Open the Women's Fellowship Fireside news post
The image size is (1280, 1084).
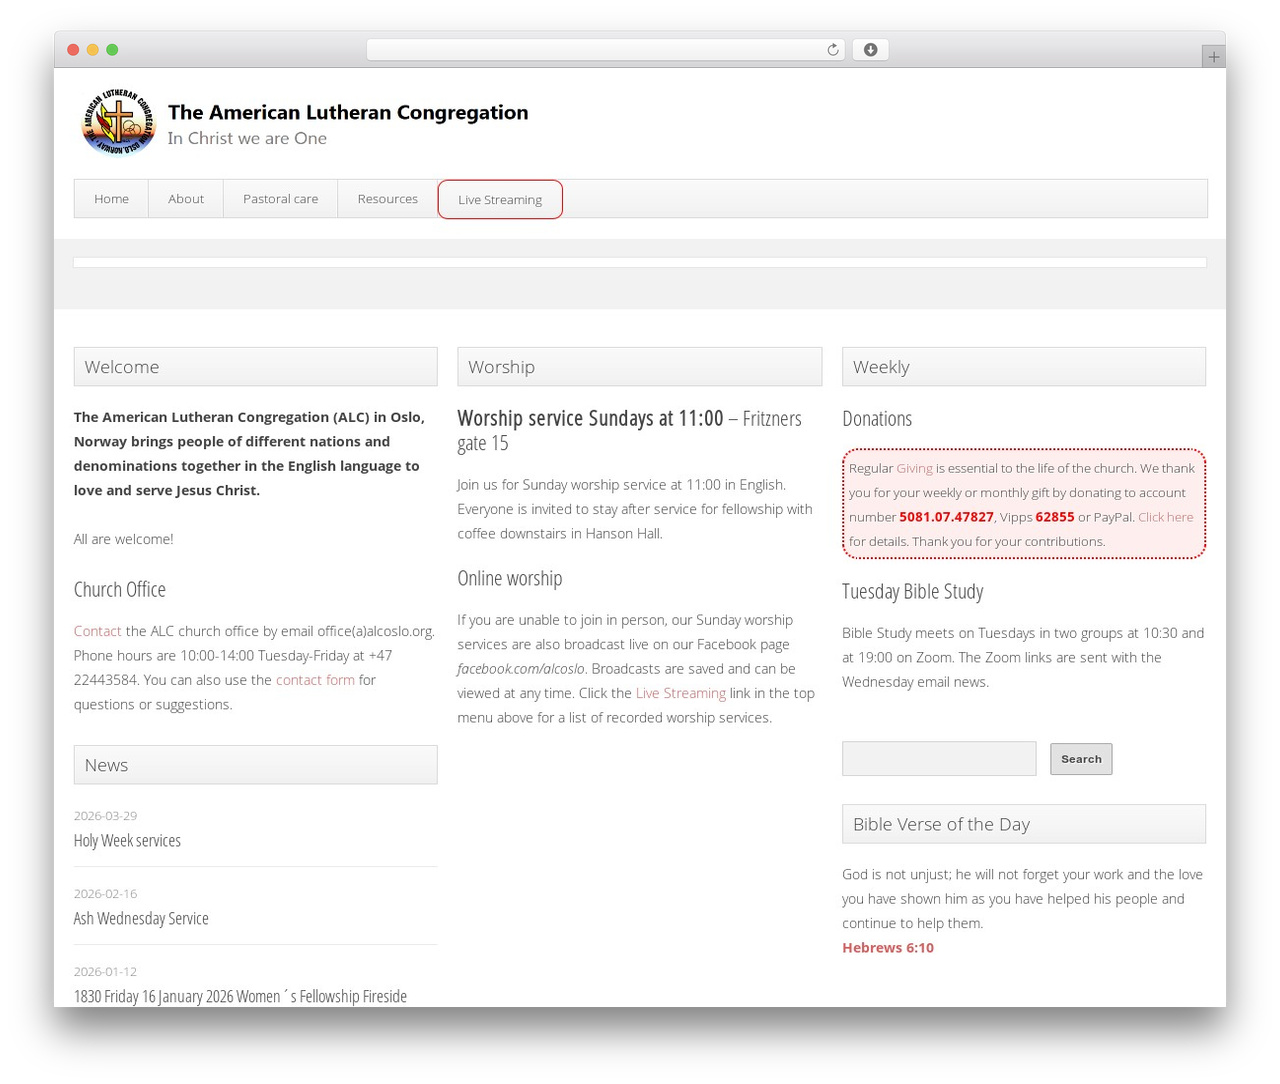coord(240,996)
